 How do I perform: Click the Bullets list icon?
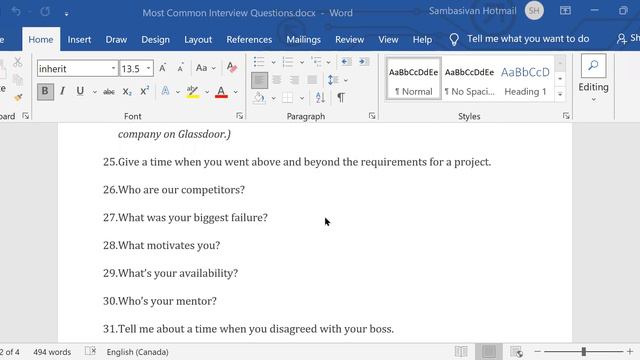tap(259, 62)
